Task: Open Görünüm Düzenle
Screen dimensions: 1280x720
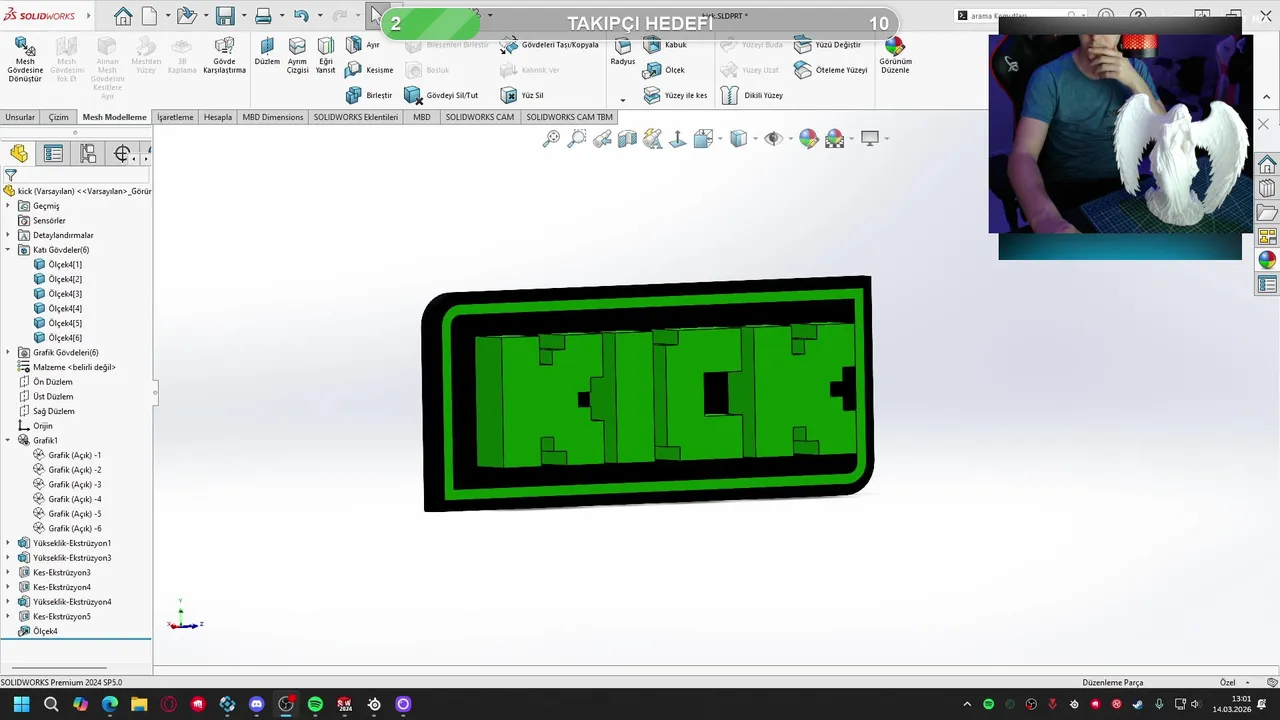Action: (x=895, y=56)
